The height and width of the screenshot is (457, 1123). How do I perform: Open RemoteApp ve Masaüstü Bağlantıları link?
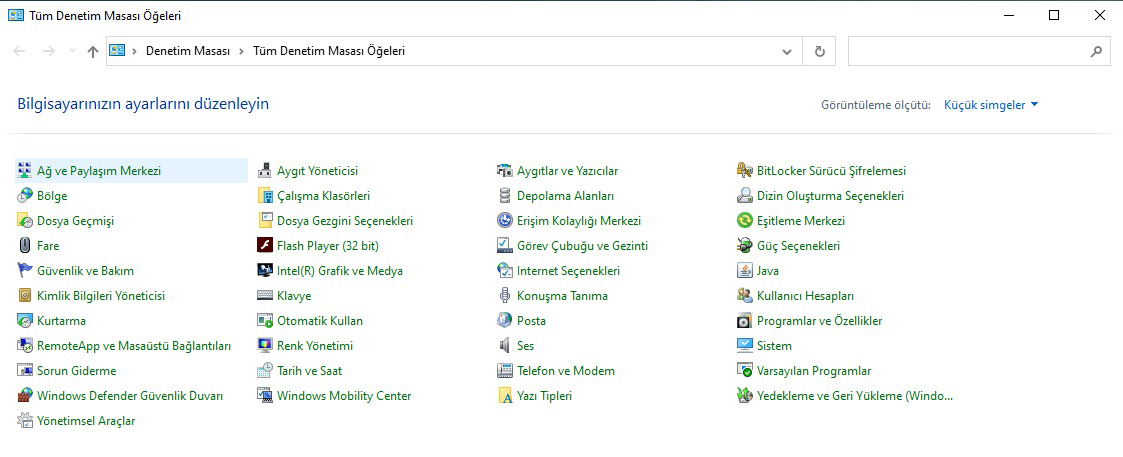click(134, 345)
